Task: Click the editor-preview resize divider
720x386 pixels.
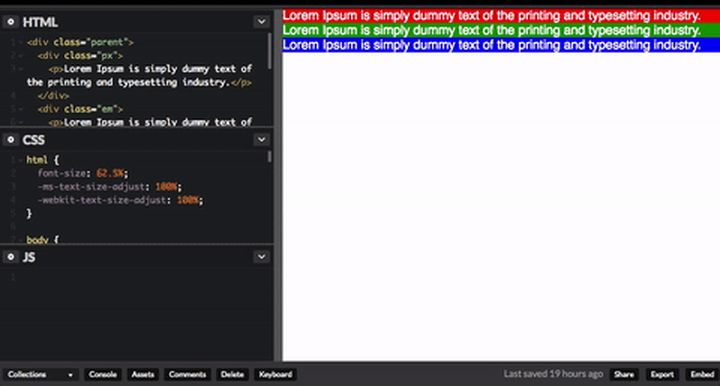Action: coord(278,185)
